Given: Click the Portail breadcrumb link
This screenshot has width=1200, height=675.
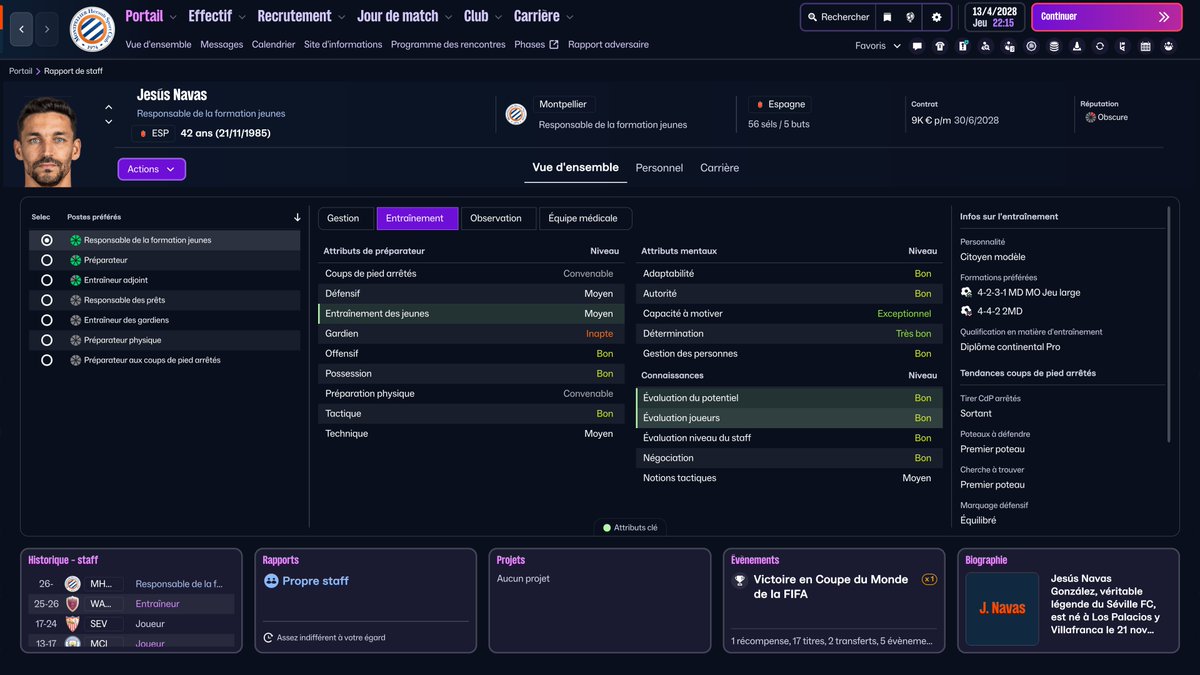Looking at the screenshot, I should click(20, 71).
